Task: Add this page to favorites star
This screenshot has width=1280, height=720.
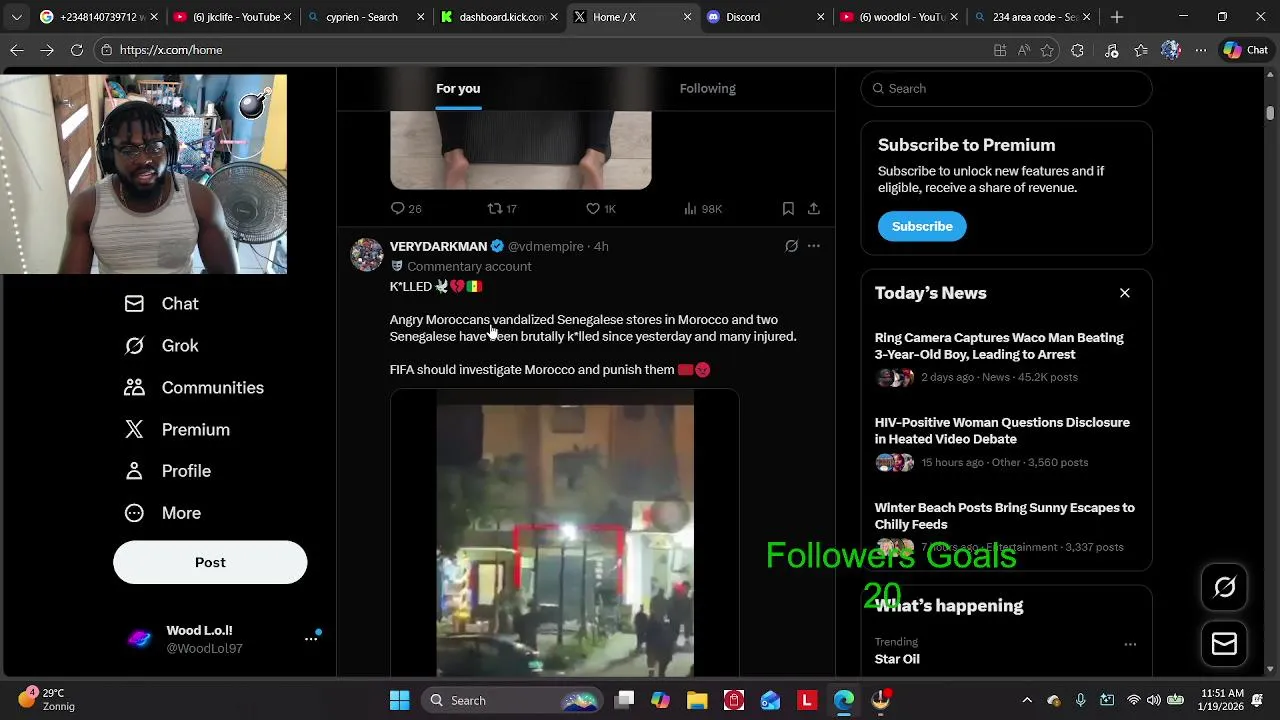Action: click(x=1047, y=50)
